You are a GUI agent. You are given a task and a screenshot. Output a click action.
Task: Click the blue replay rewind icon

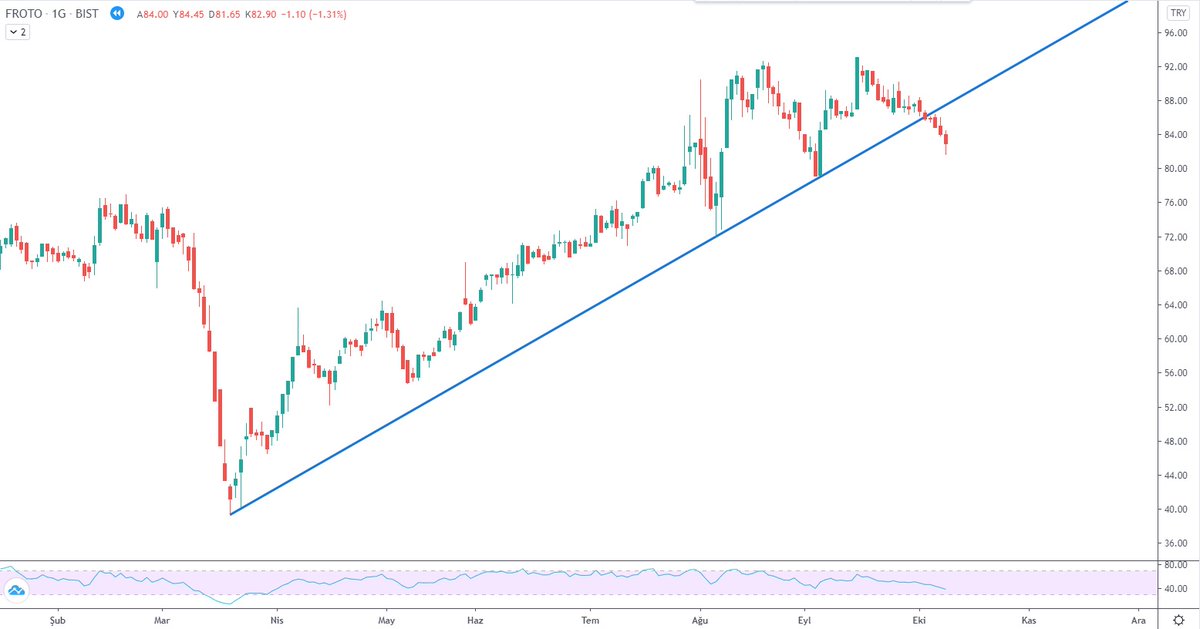point(117,13)
